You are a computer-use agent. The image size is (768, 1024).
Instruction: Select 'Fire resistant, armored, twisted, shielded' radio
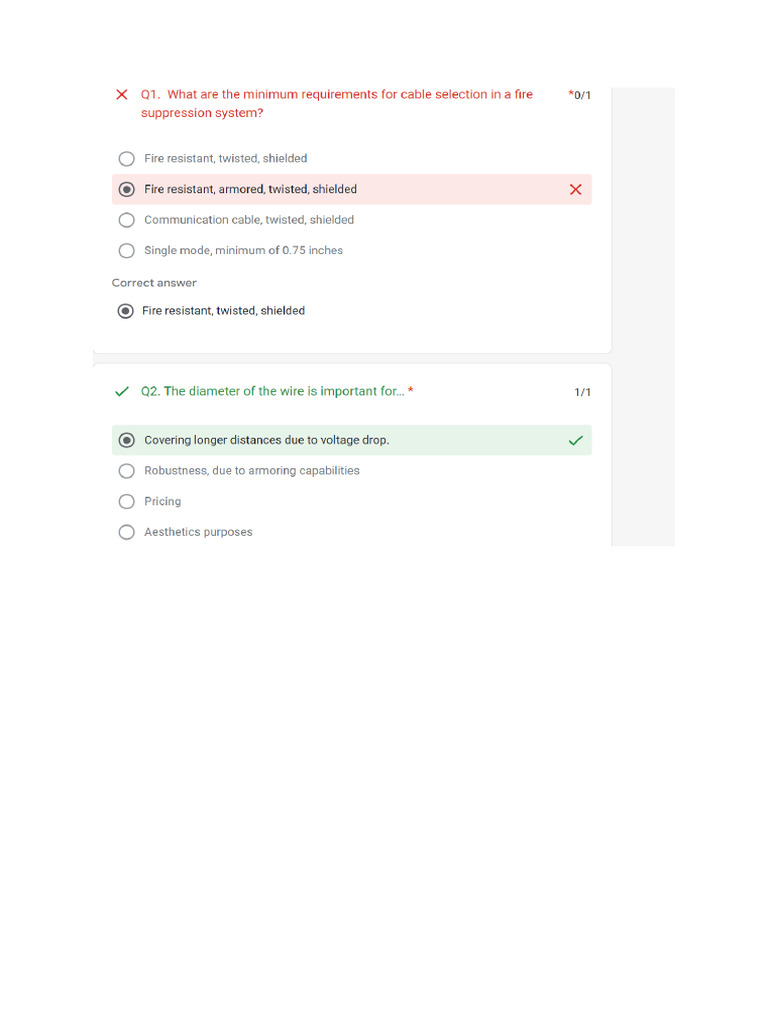pyautogui.click(x=127, y=189)
